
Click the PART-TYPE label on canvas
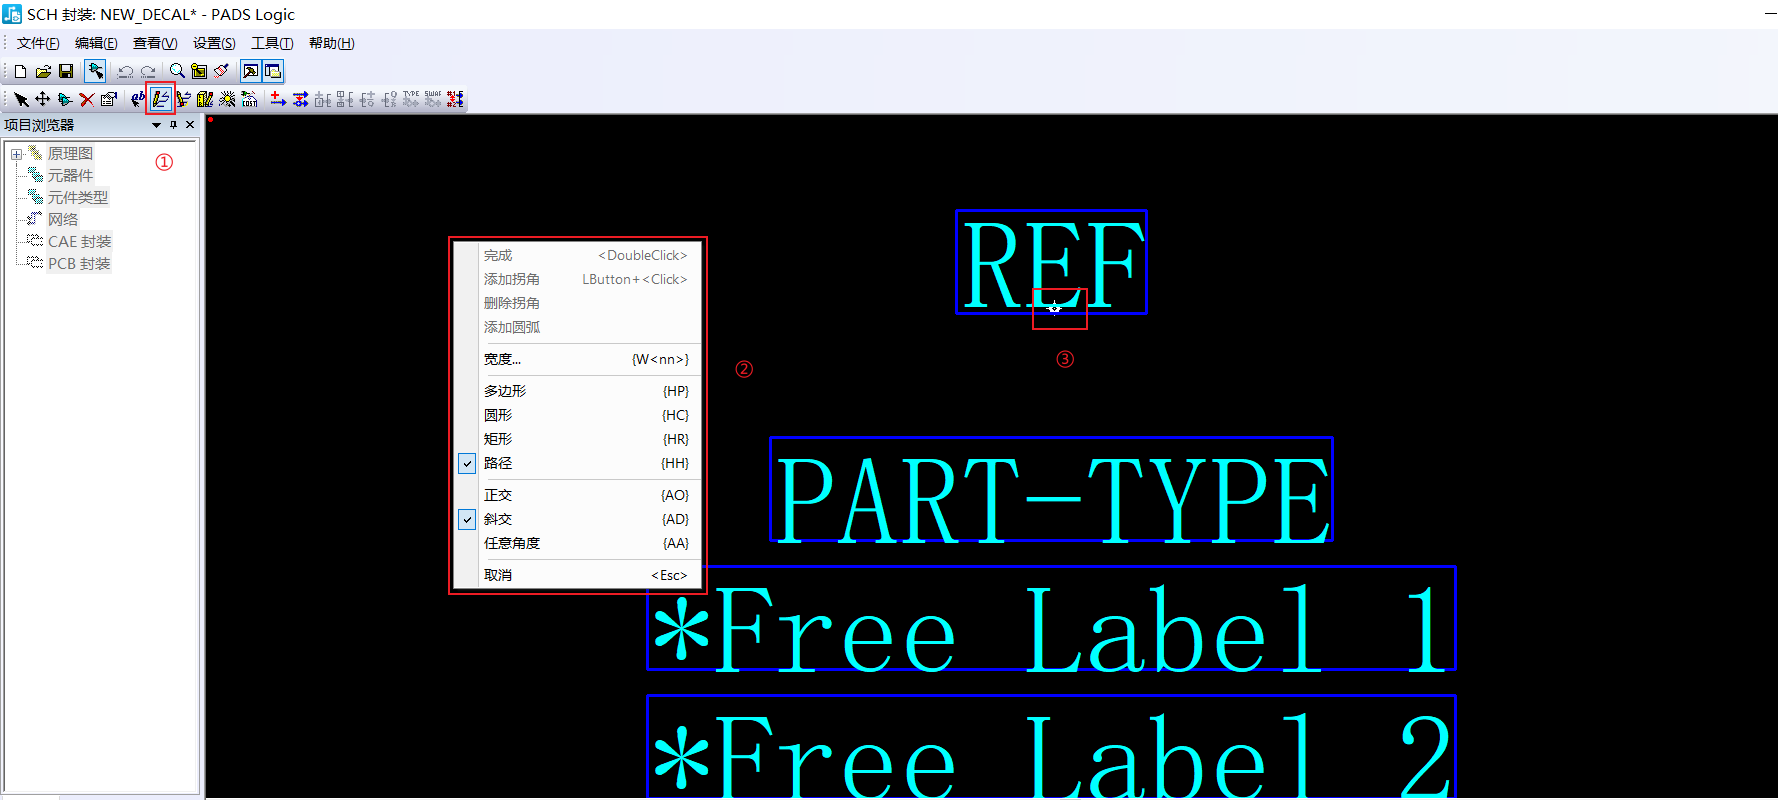1051,490
